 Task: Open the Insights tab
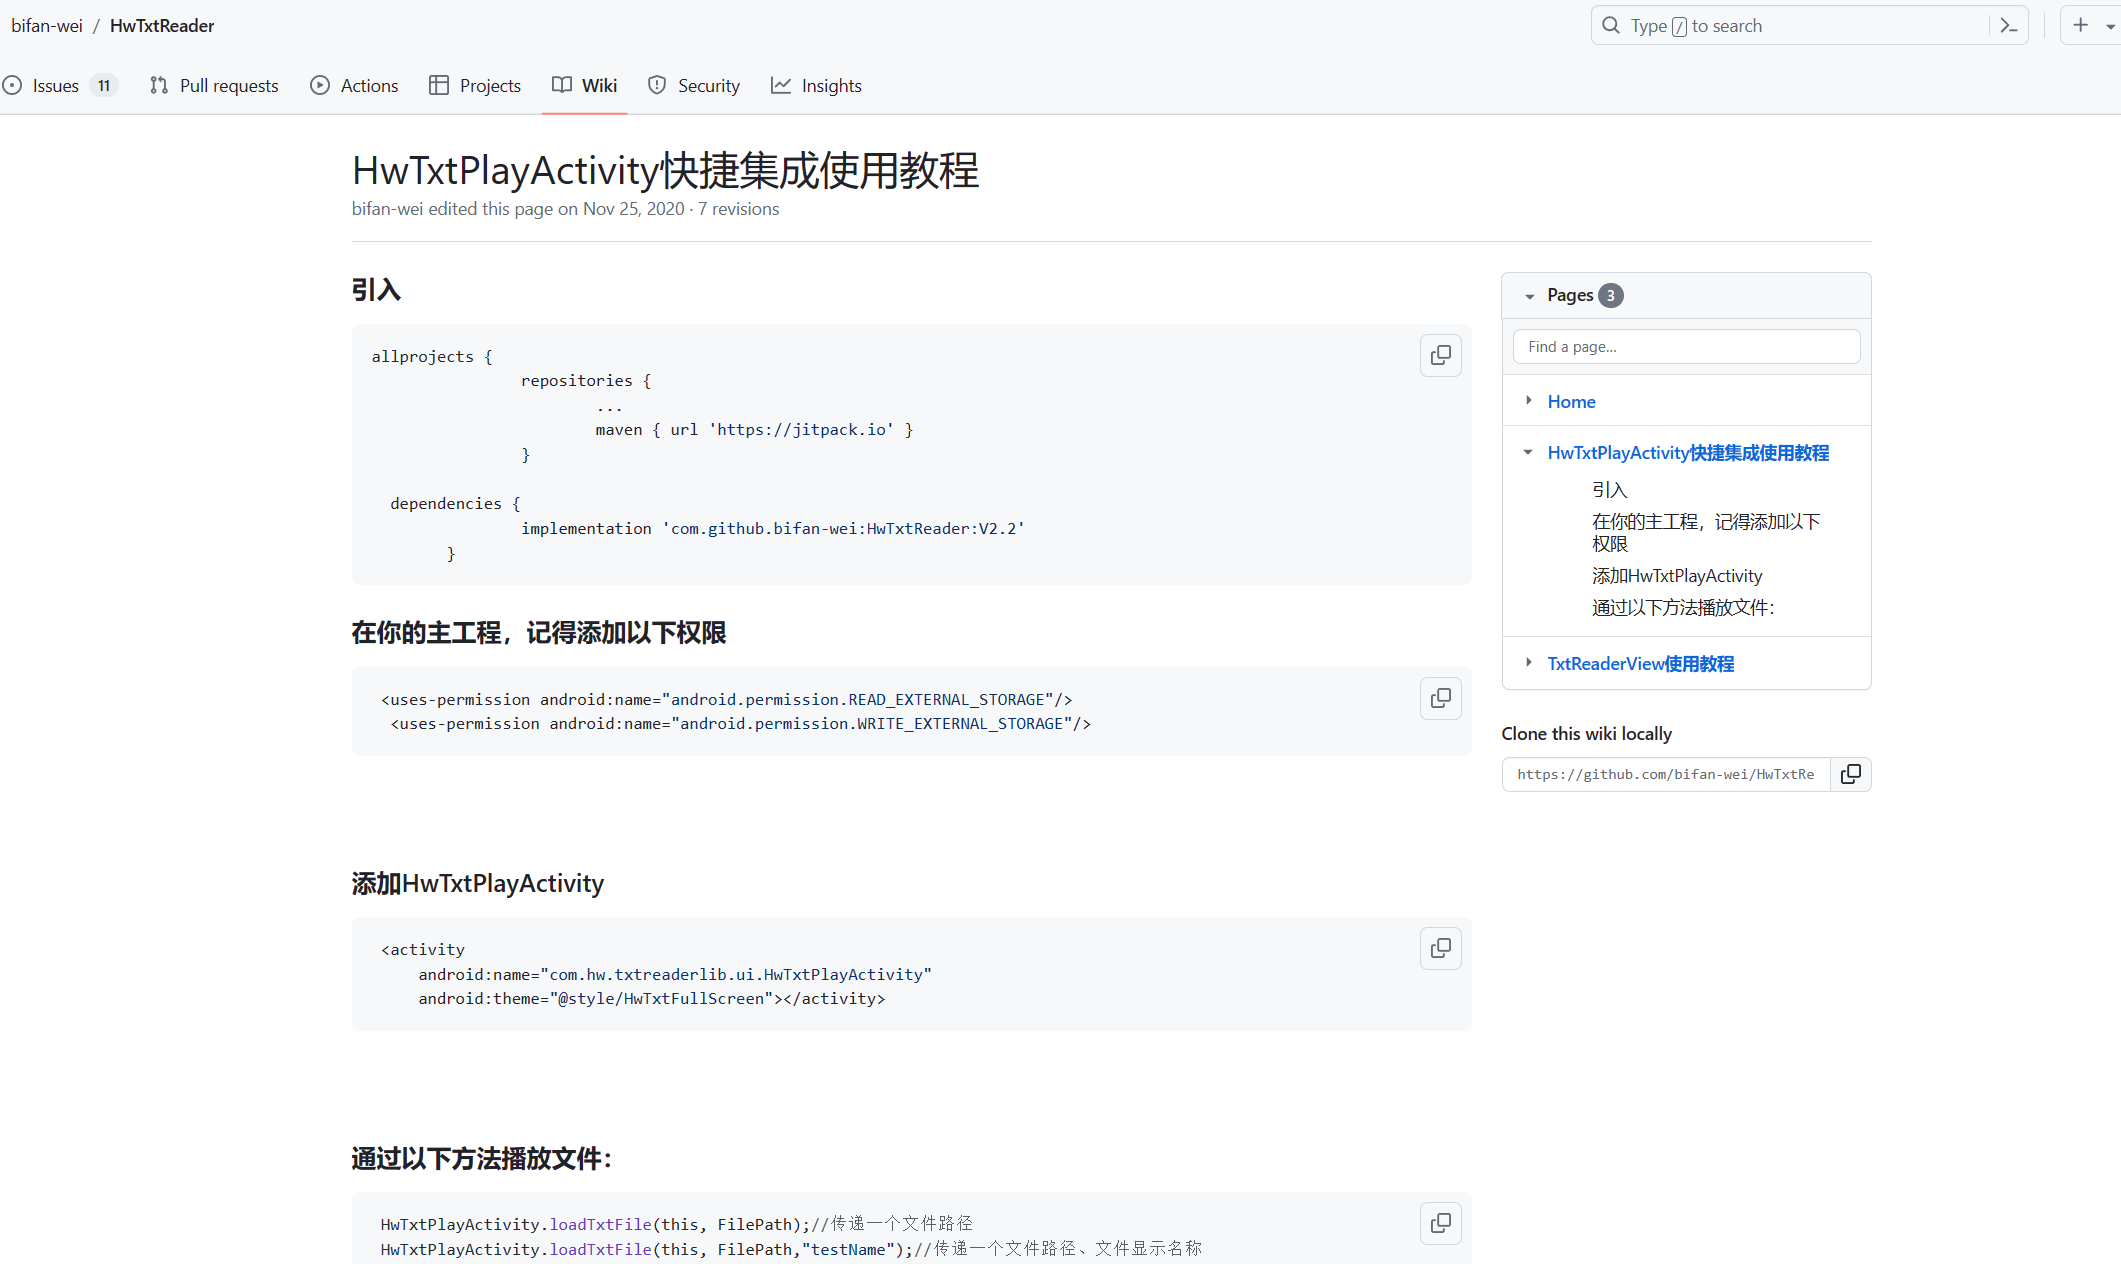pos(816,86)
